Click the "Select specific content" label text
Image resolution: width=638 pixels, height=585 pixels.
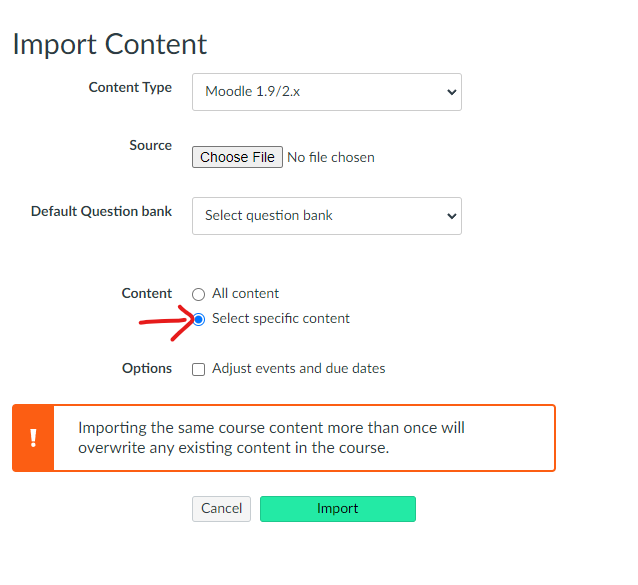point(281,319)
